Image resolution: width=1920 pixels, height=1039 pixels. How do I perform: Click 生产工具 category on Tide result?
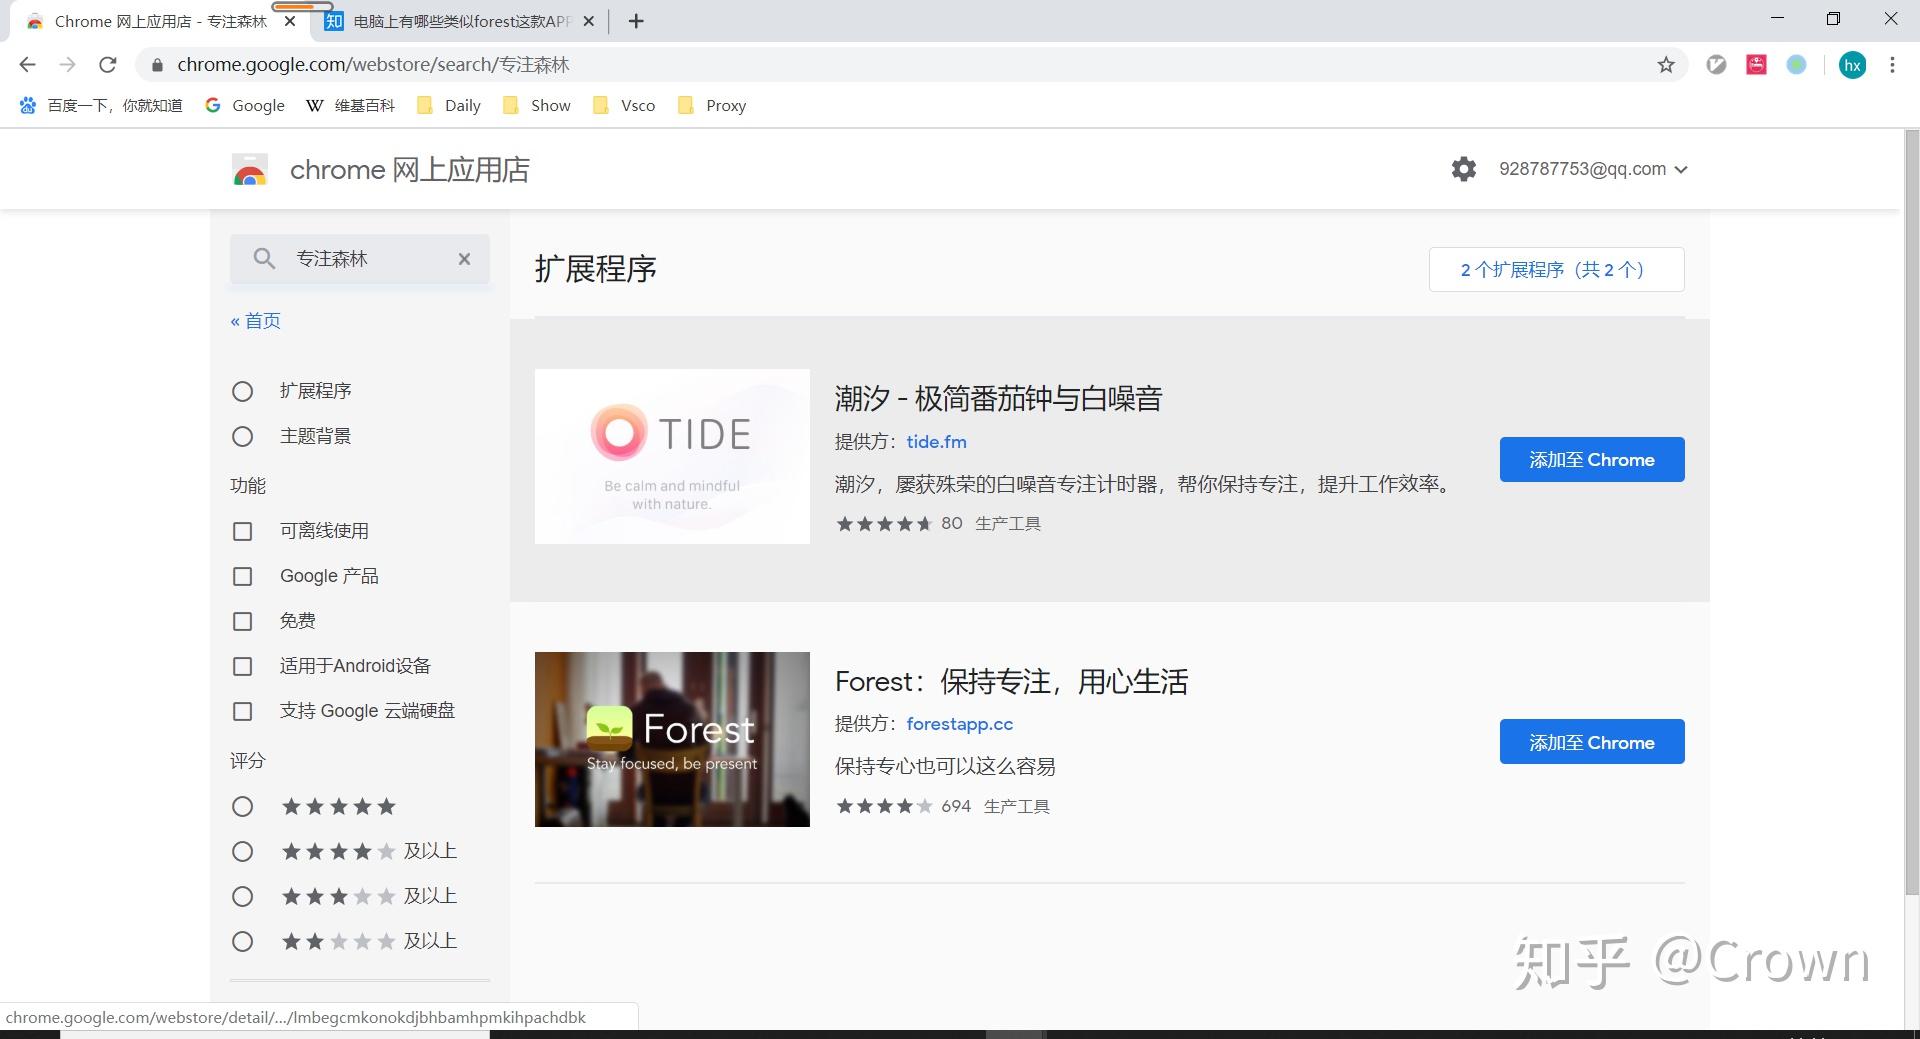tap(1008, 523)
